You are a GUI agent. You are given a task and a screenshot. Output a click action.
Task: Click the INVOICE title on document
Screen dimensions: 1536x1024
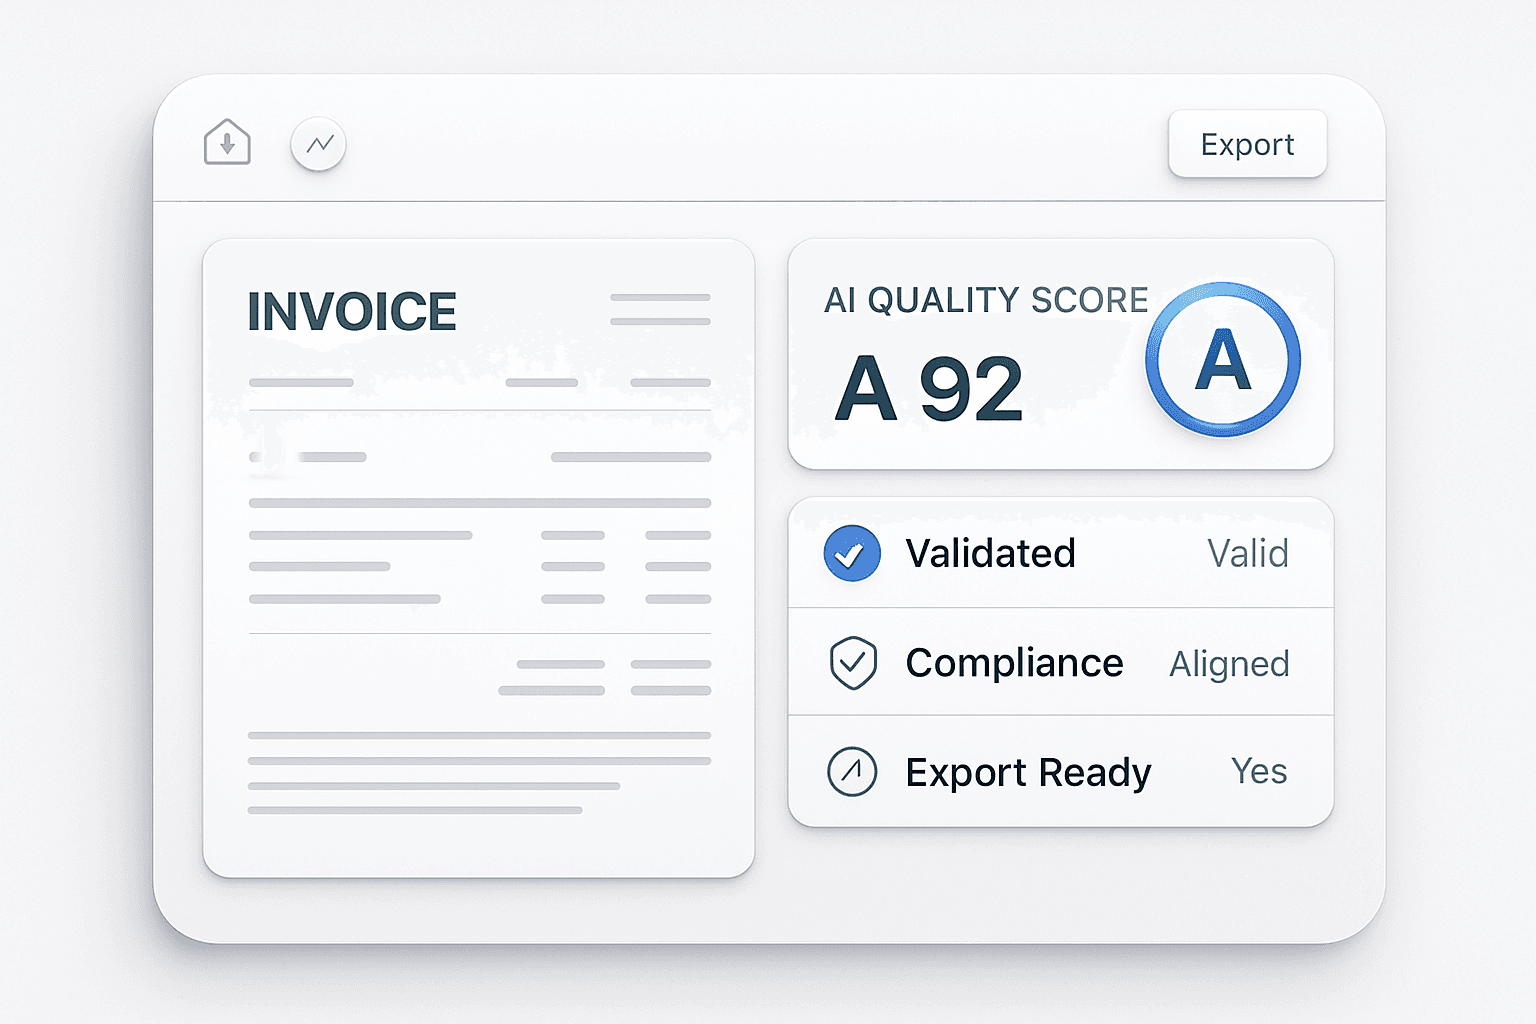tap(352, 312)
